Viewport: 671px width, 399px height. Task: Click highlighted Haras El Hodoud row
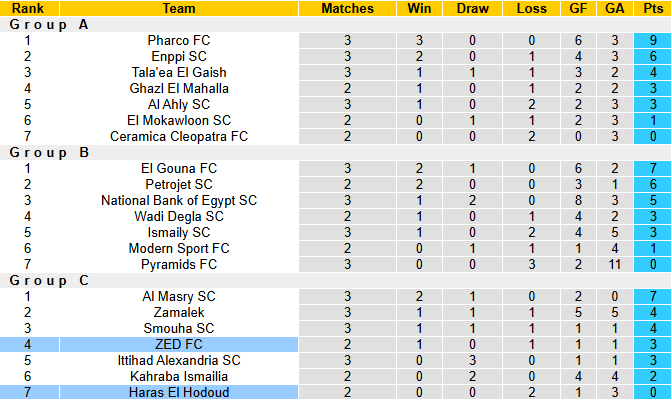[336, 392]
